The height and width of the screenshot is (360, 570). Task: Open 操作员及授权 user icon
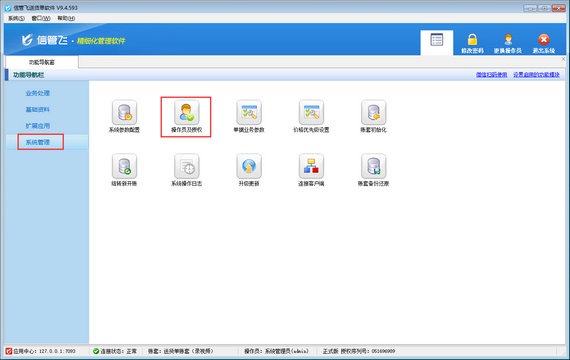click(x=186, y=112)
